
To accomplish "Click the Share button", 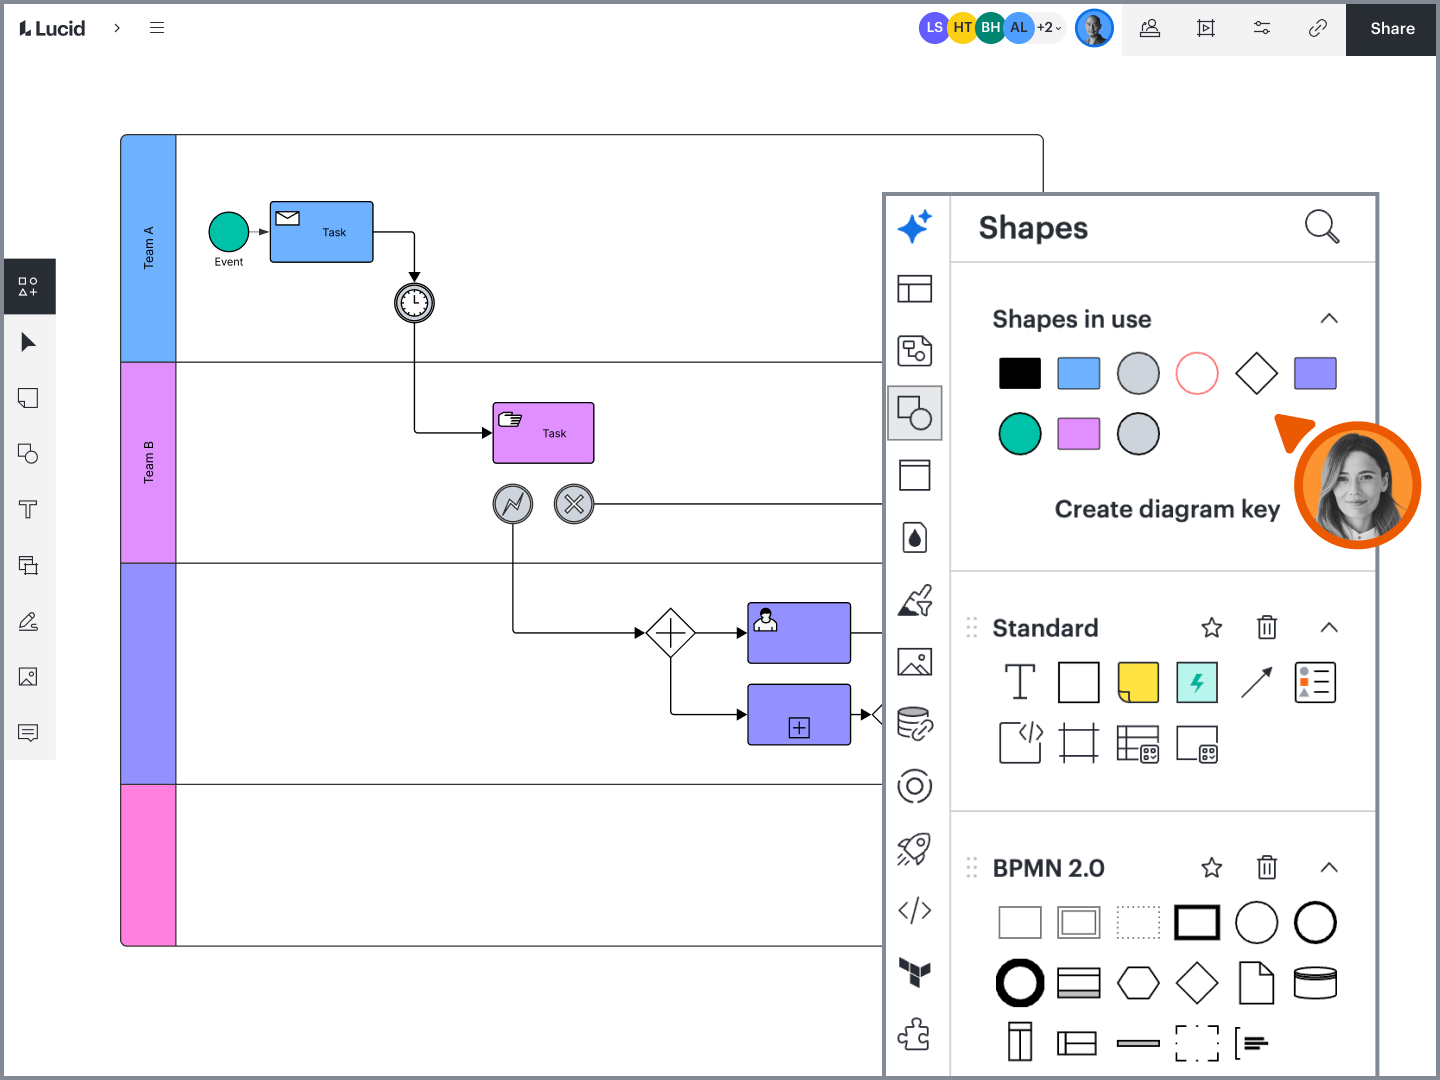I will click(1391, 28).
